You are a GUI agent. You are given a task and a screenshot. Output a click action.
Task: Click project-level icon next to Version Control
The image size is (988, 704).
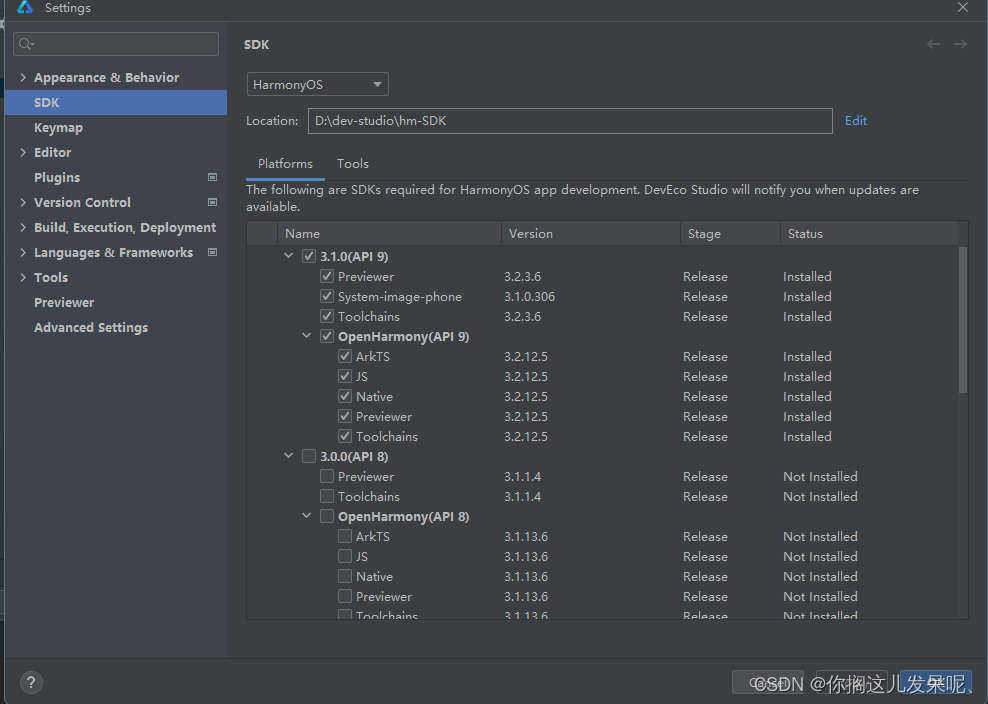pyautogui.click(x=212, y=202)
